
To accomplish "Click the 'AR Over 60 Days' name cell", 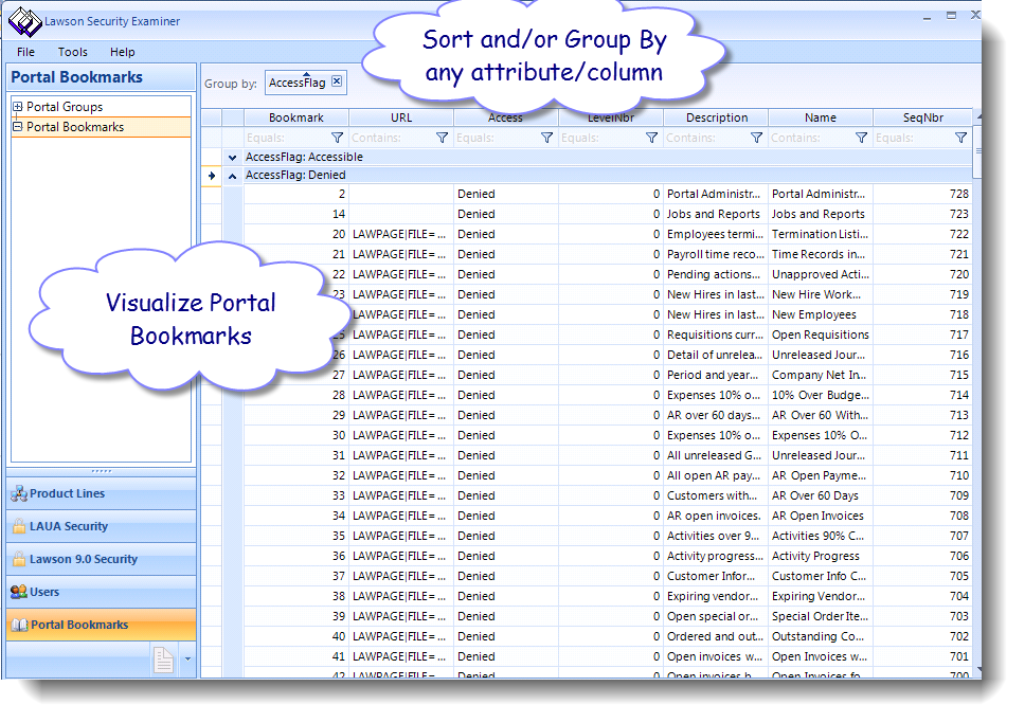I will click(821, 495).
